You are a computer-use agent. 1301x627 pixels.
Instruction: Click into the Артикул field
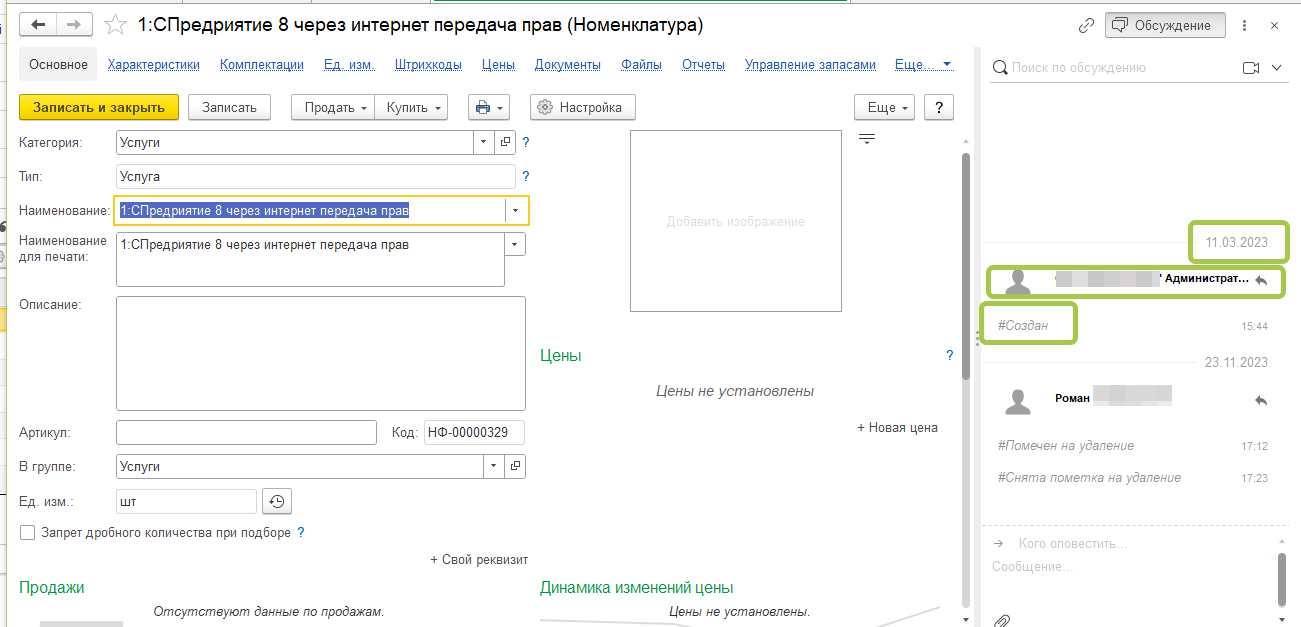[246, 433]
